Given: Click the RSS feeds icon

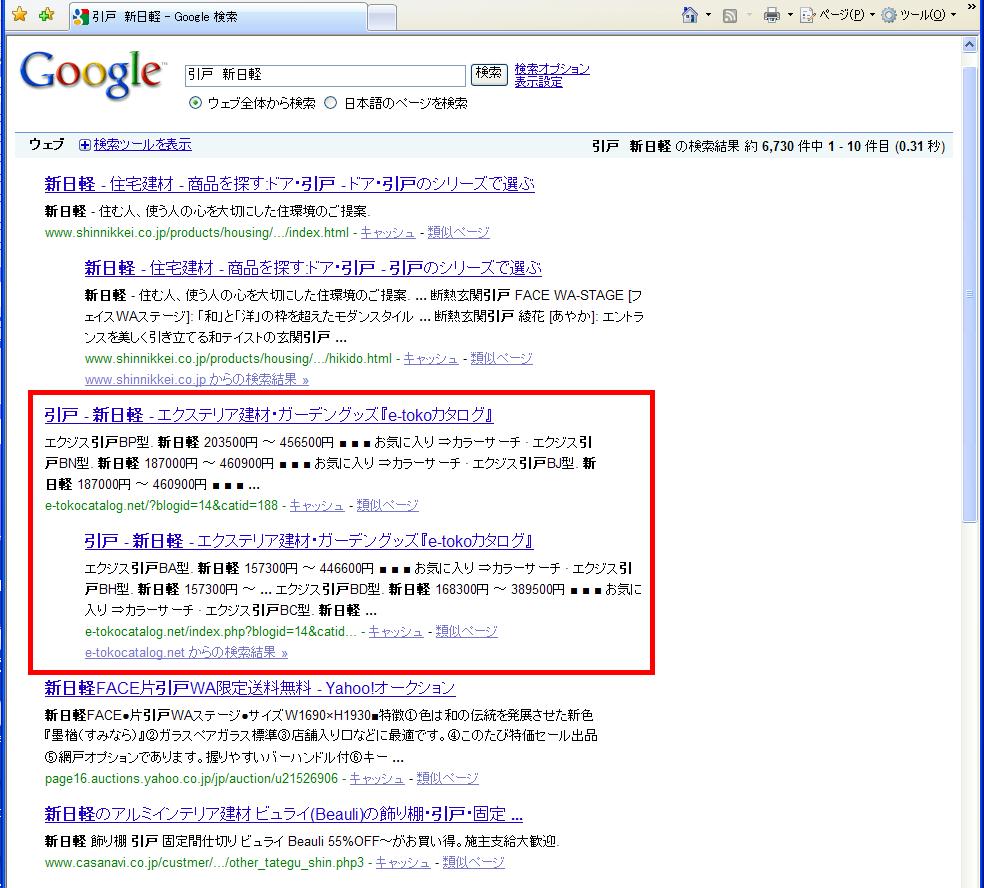Looking at the screenshot, I should tap(730, 15).
